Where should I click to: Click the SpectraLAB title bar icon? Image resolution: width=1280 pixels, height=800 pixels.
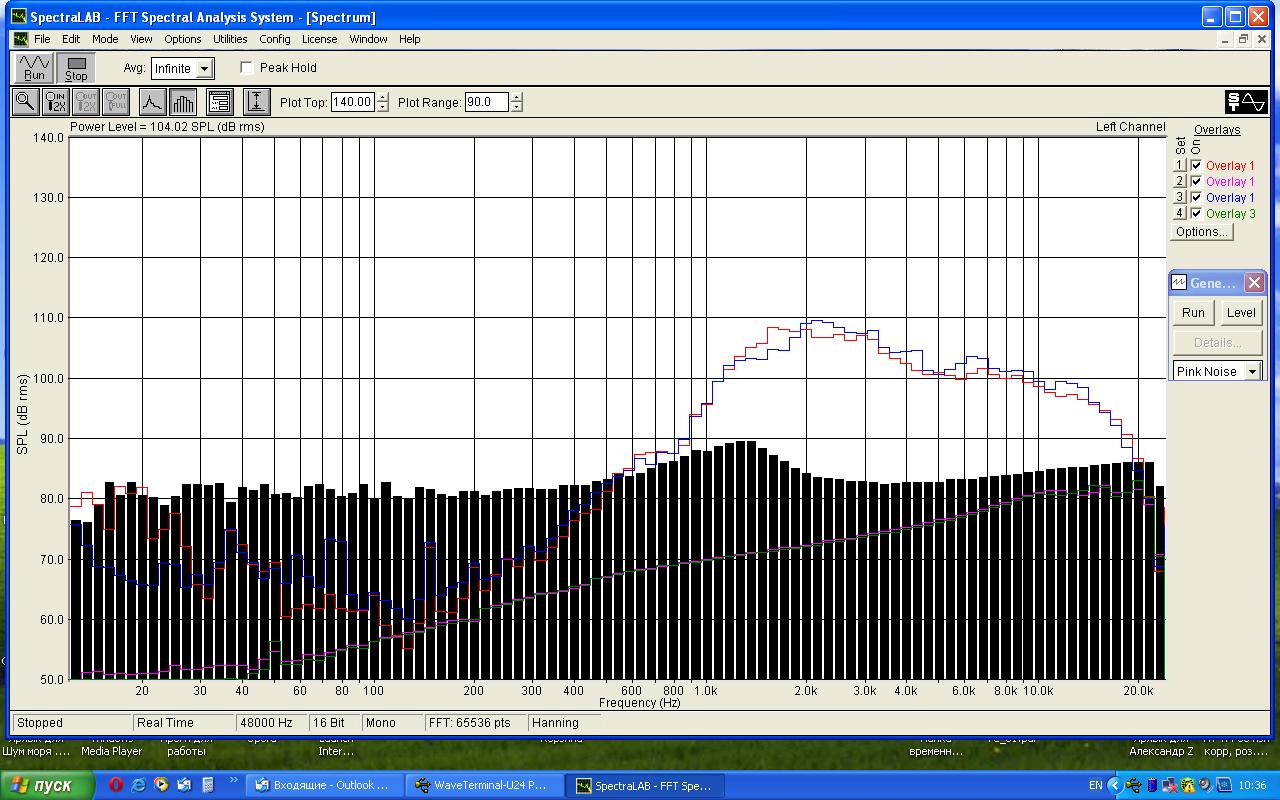tap(19, 17)
